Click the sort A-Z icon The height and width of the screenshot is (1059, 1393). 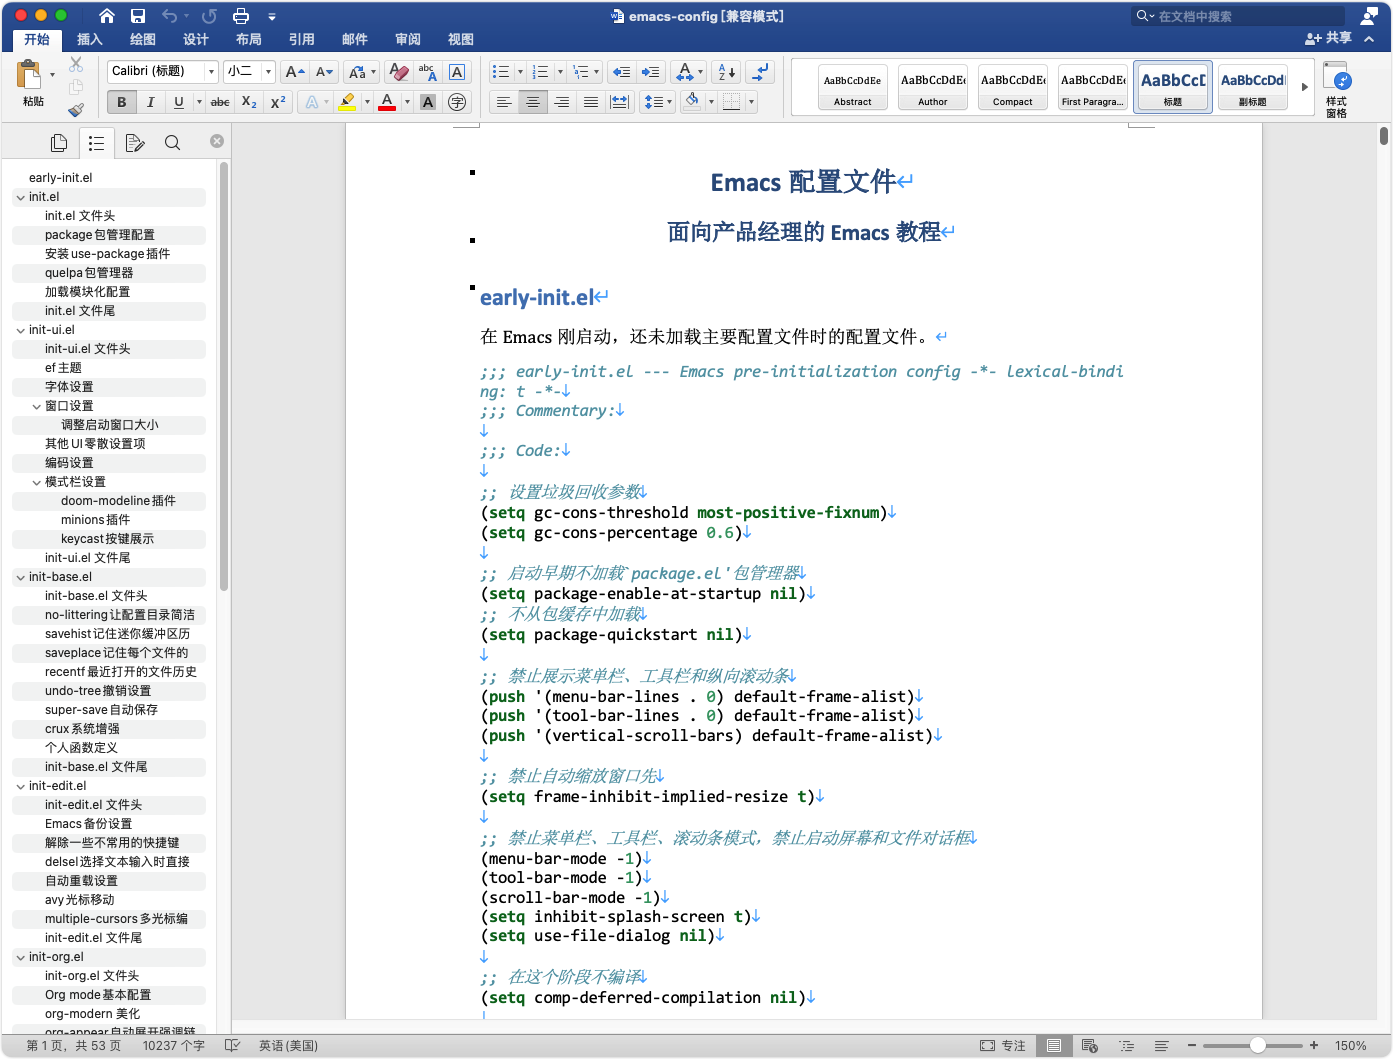tap(727, 72)
